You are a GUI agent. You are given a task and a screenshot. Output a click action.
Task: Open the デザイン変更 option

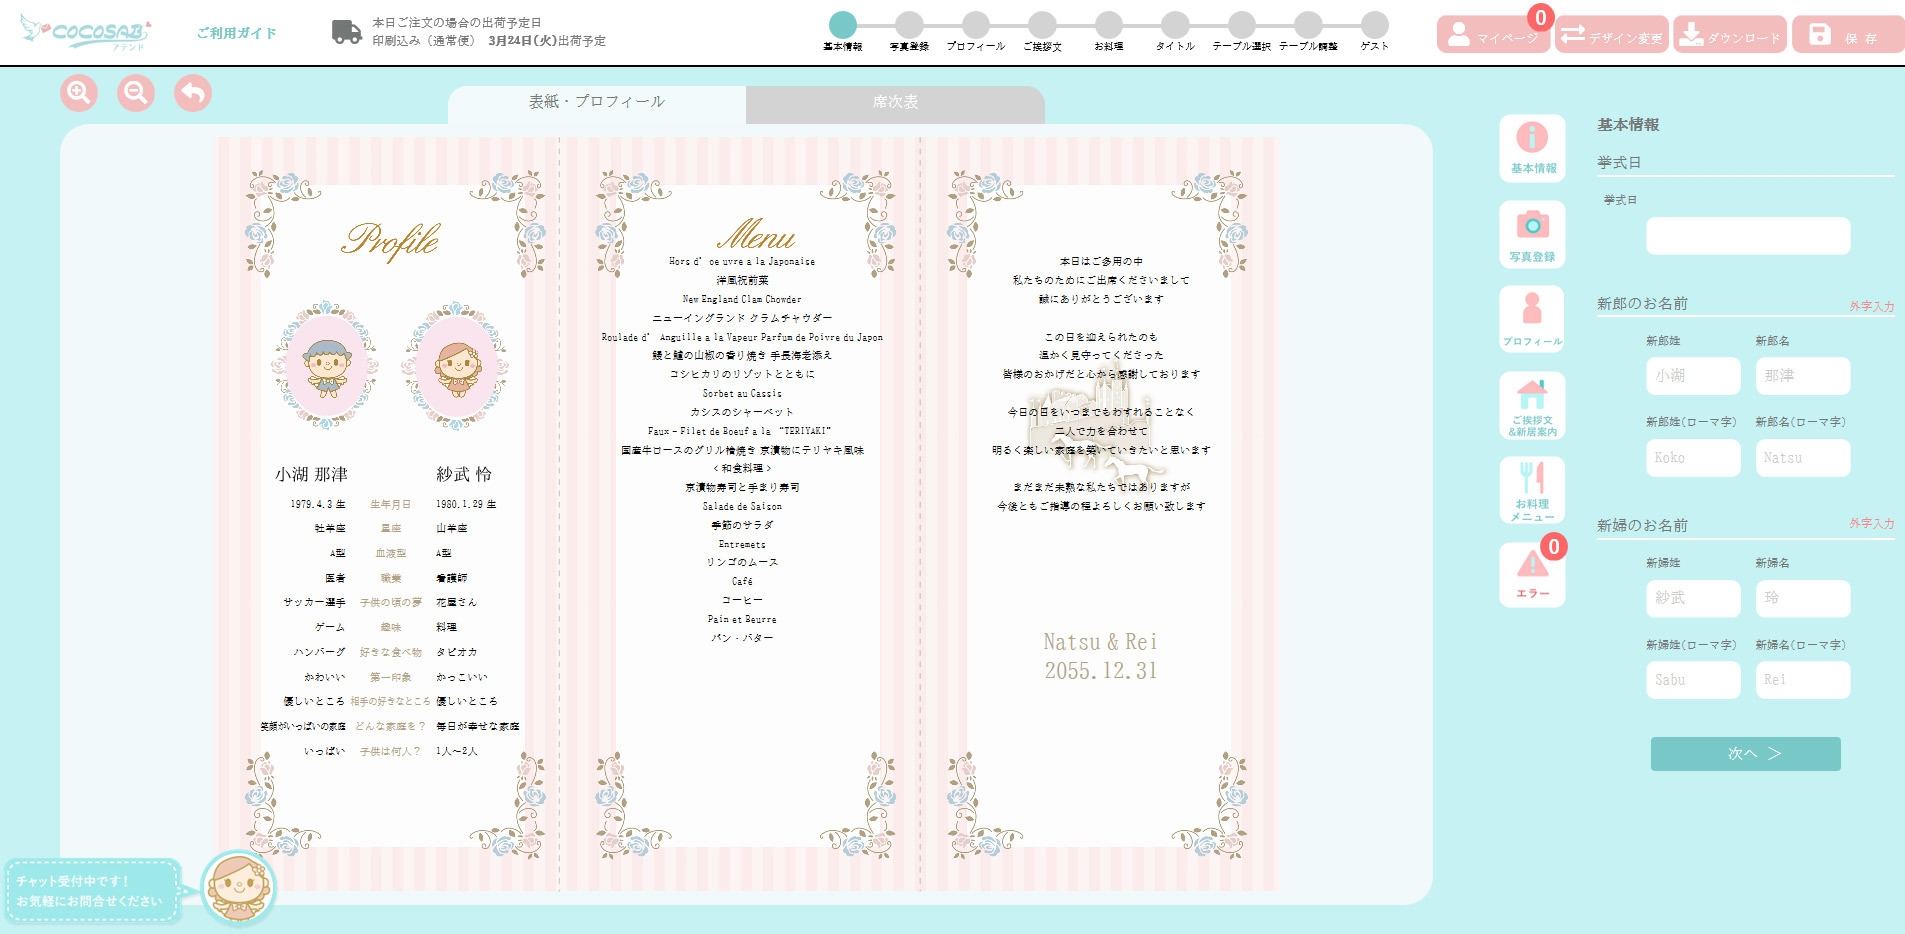click(1612, 33)
